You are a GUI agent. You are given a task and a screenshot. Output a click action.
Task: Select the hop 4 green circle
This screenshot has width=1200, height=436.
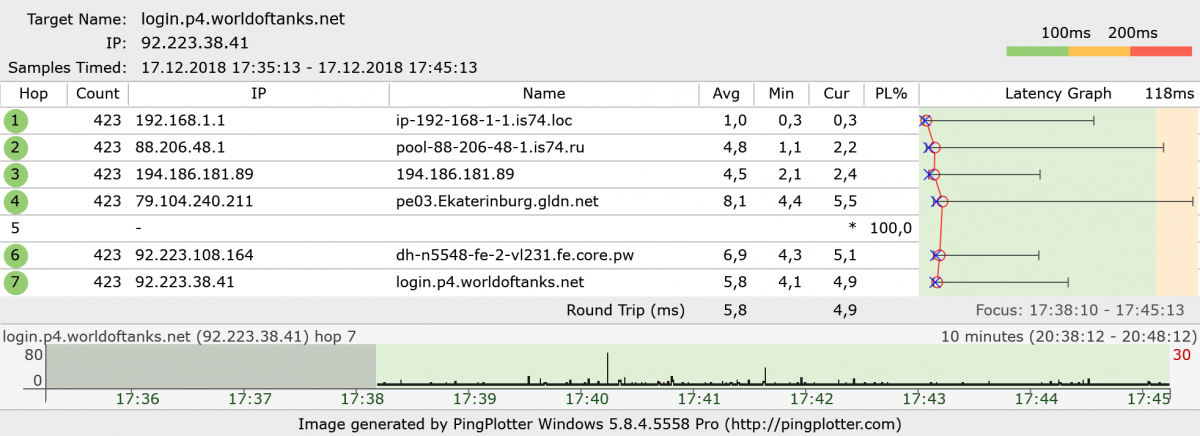16,201
